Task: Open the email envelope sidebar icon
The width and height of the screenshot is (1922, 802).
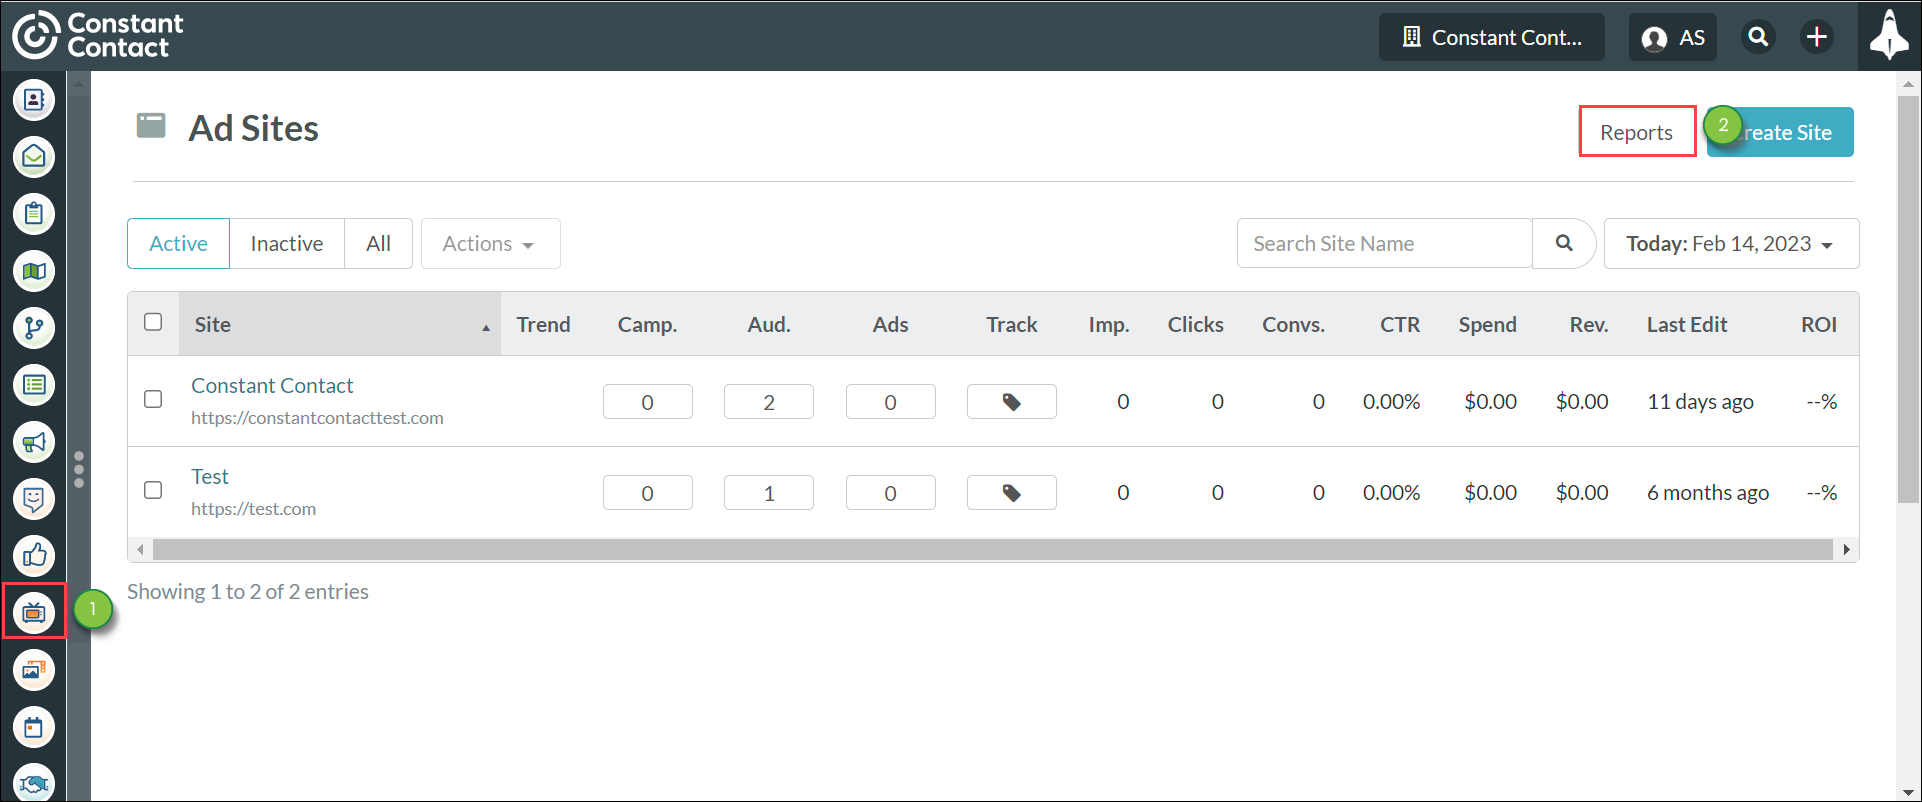Action: (34, 157)
